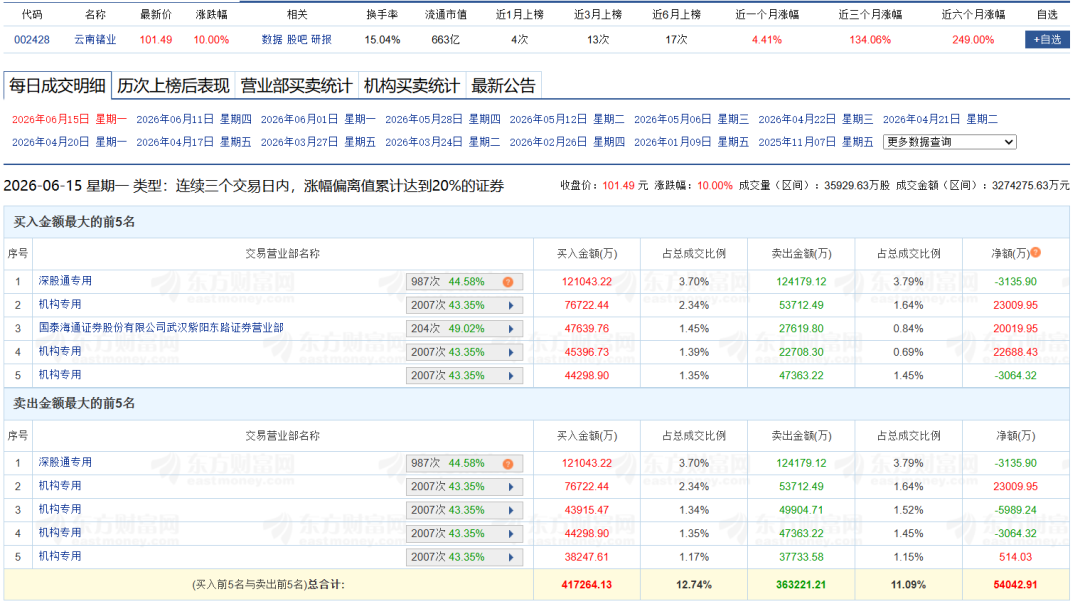Viewport: 1080px width, 604px height.
Task: Open the 更多数据查询 dropdown
Action: coord(950,142)
